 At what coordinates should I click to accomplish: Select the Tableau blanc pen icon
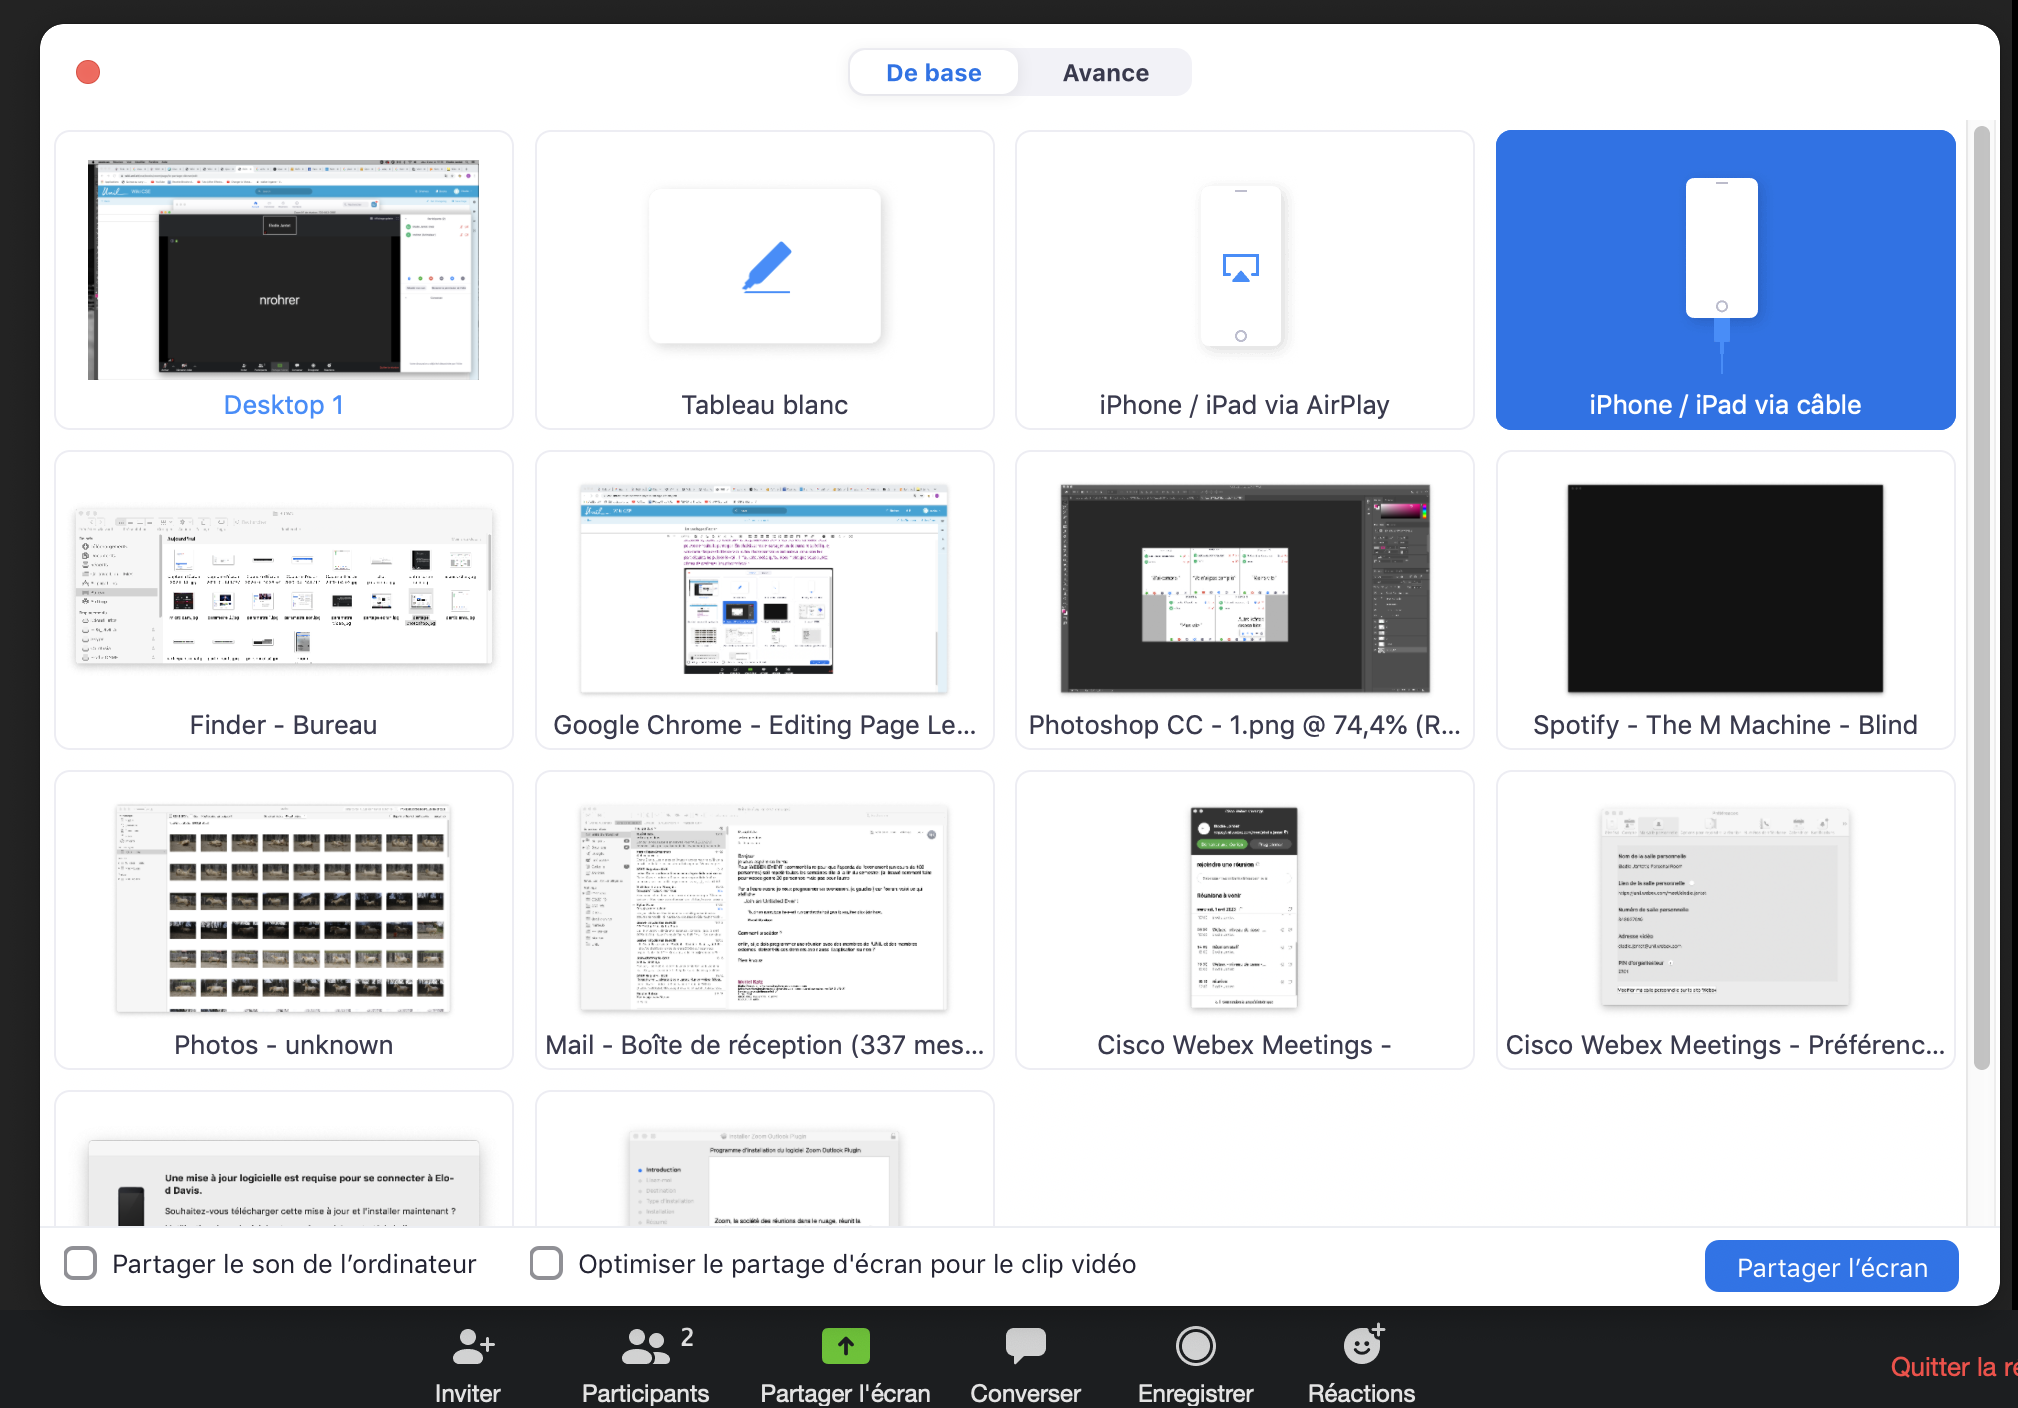766,267
